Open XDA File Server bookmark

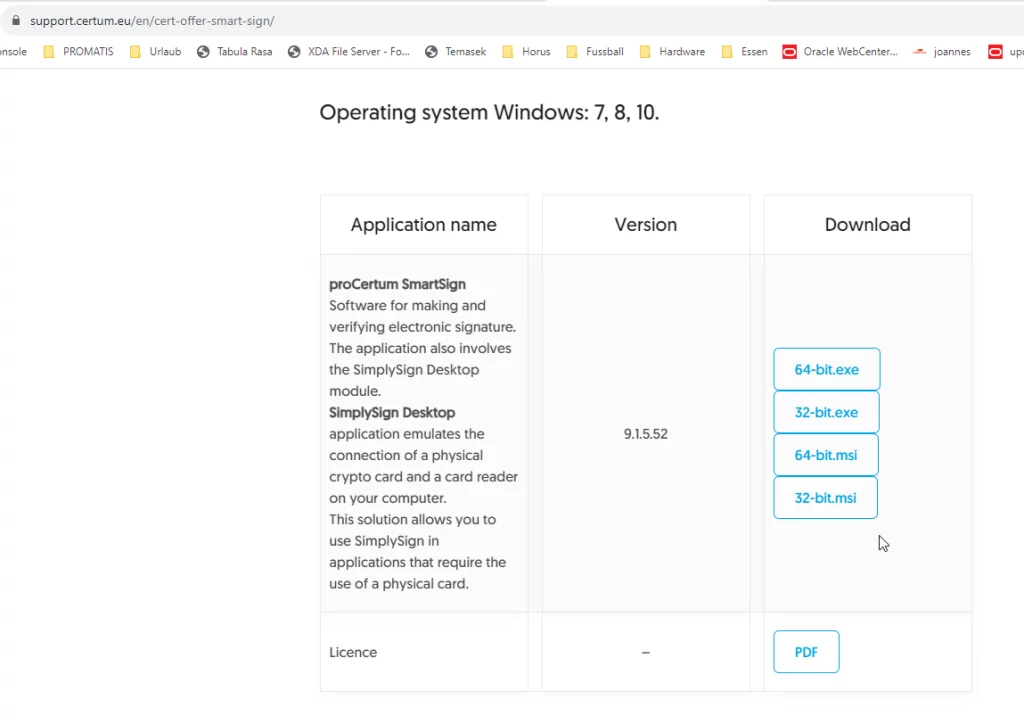(x=349, y=52)
